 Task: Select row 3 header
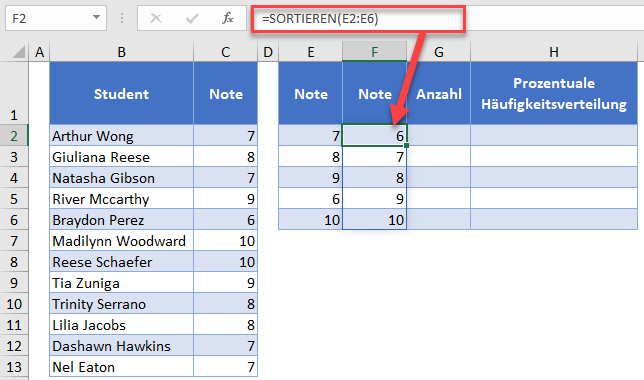pyautogui.click(x=14, y=157)
